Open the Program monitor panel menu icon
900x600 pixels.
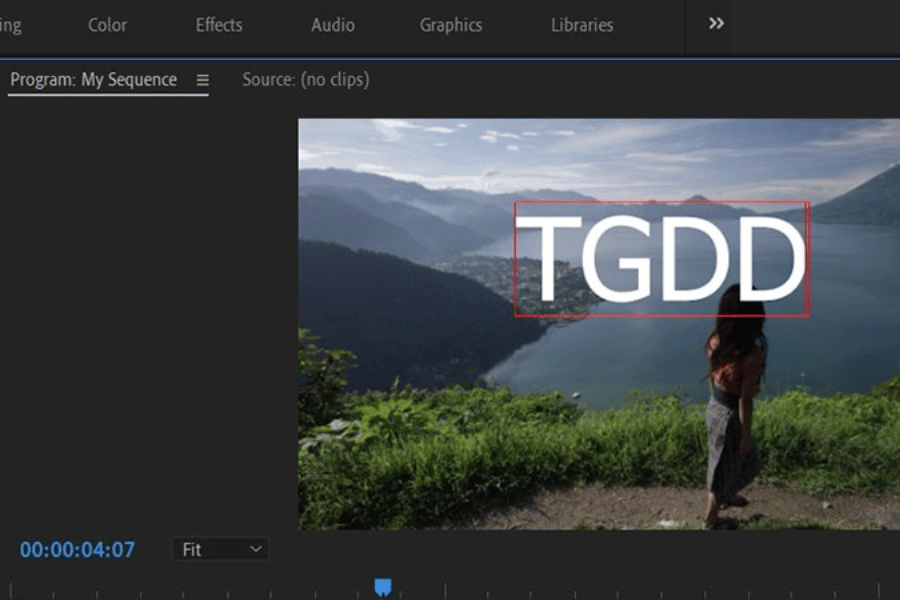click(202, 80)
